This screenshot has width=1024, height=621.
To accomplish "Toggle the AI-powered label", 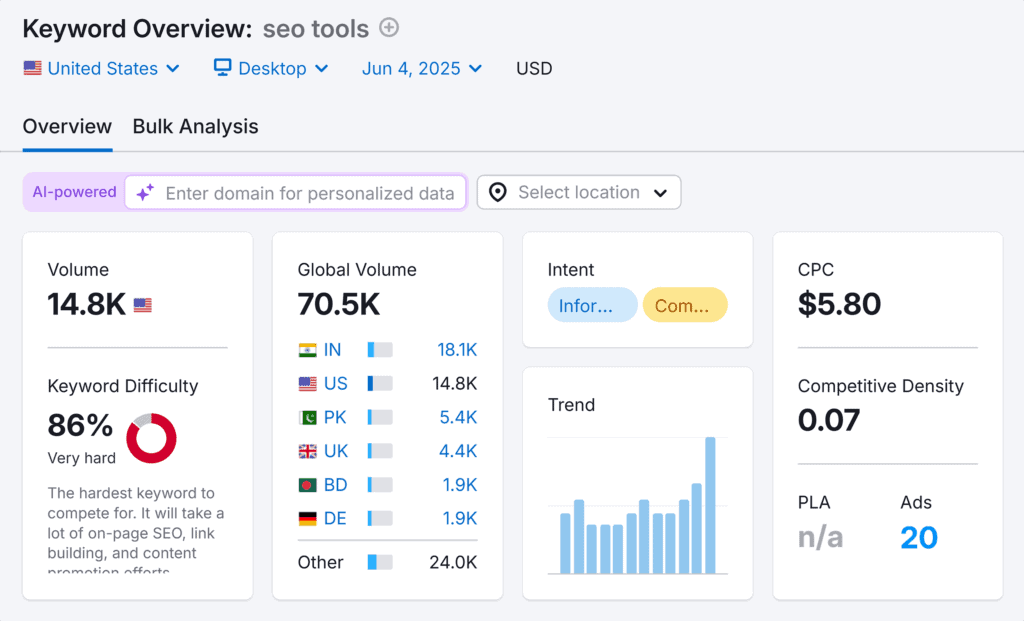I will tap(73, 191).
